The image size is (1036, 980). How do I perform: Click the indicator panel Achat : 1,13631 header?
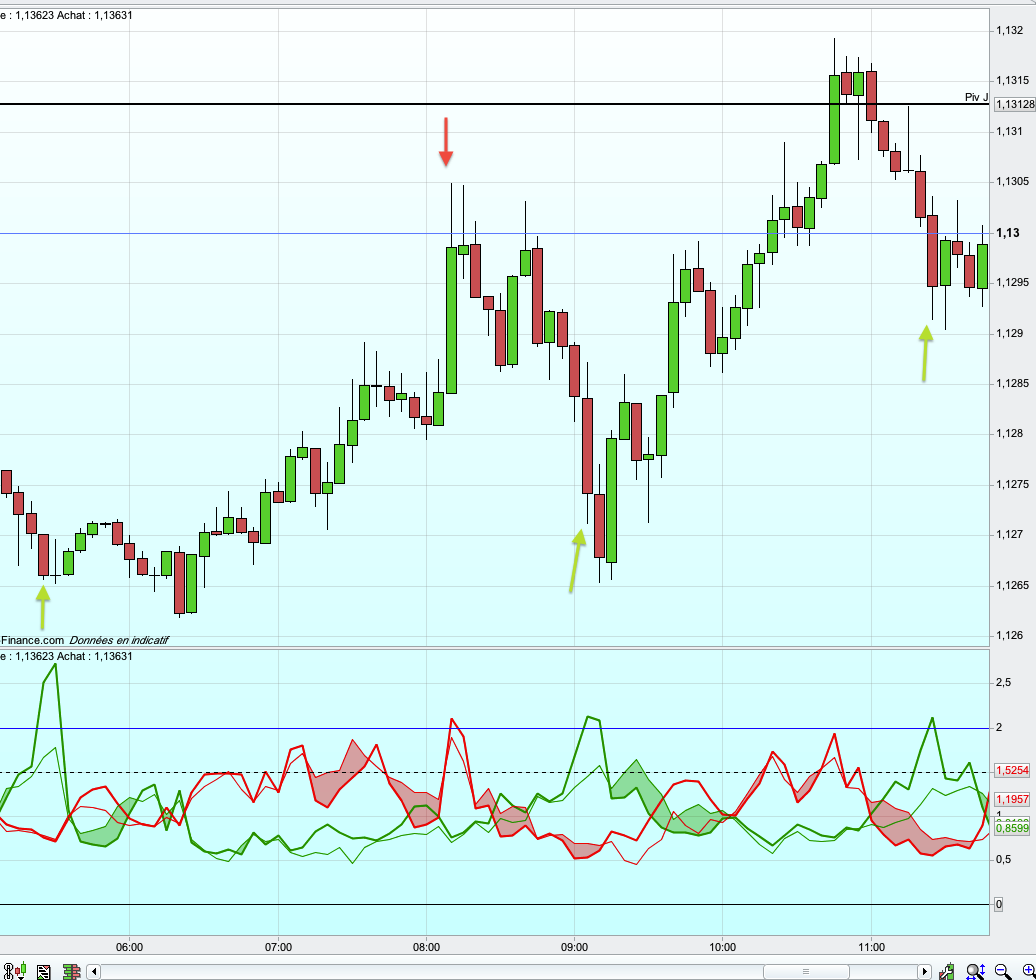(94, 656)
